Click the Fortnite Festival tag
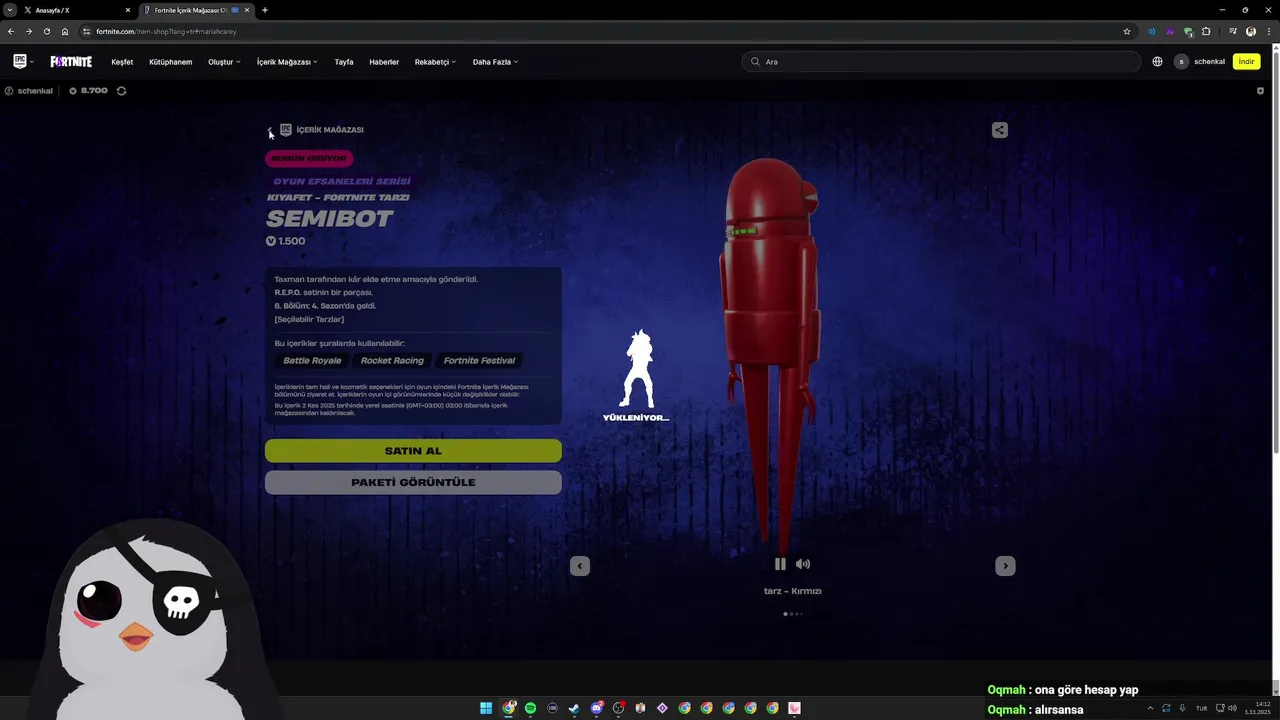Image resolution: width=1280 pixels, height=720 pixels. click(480, 361)
